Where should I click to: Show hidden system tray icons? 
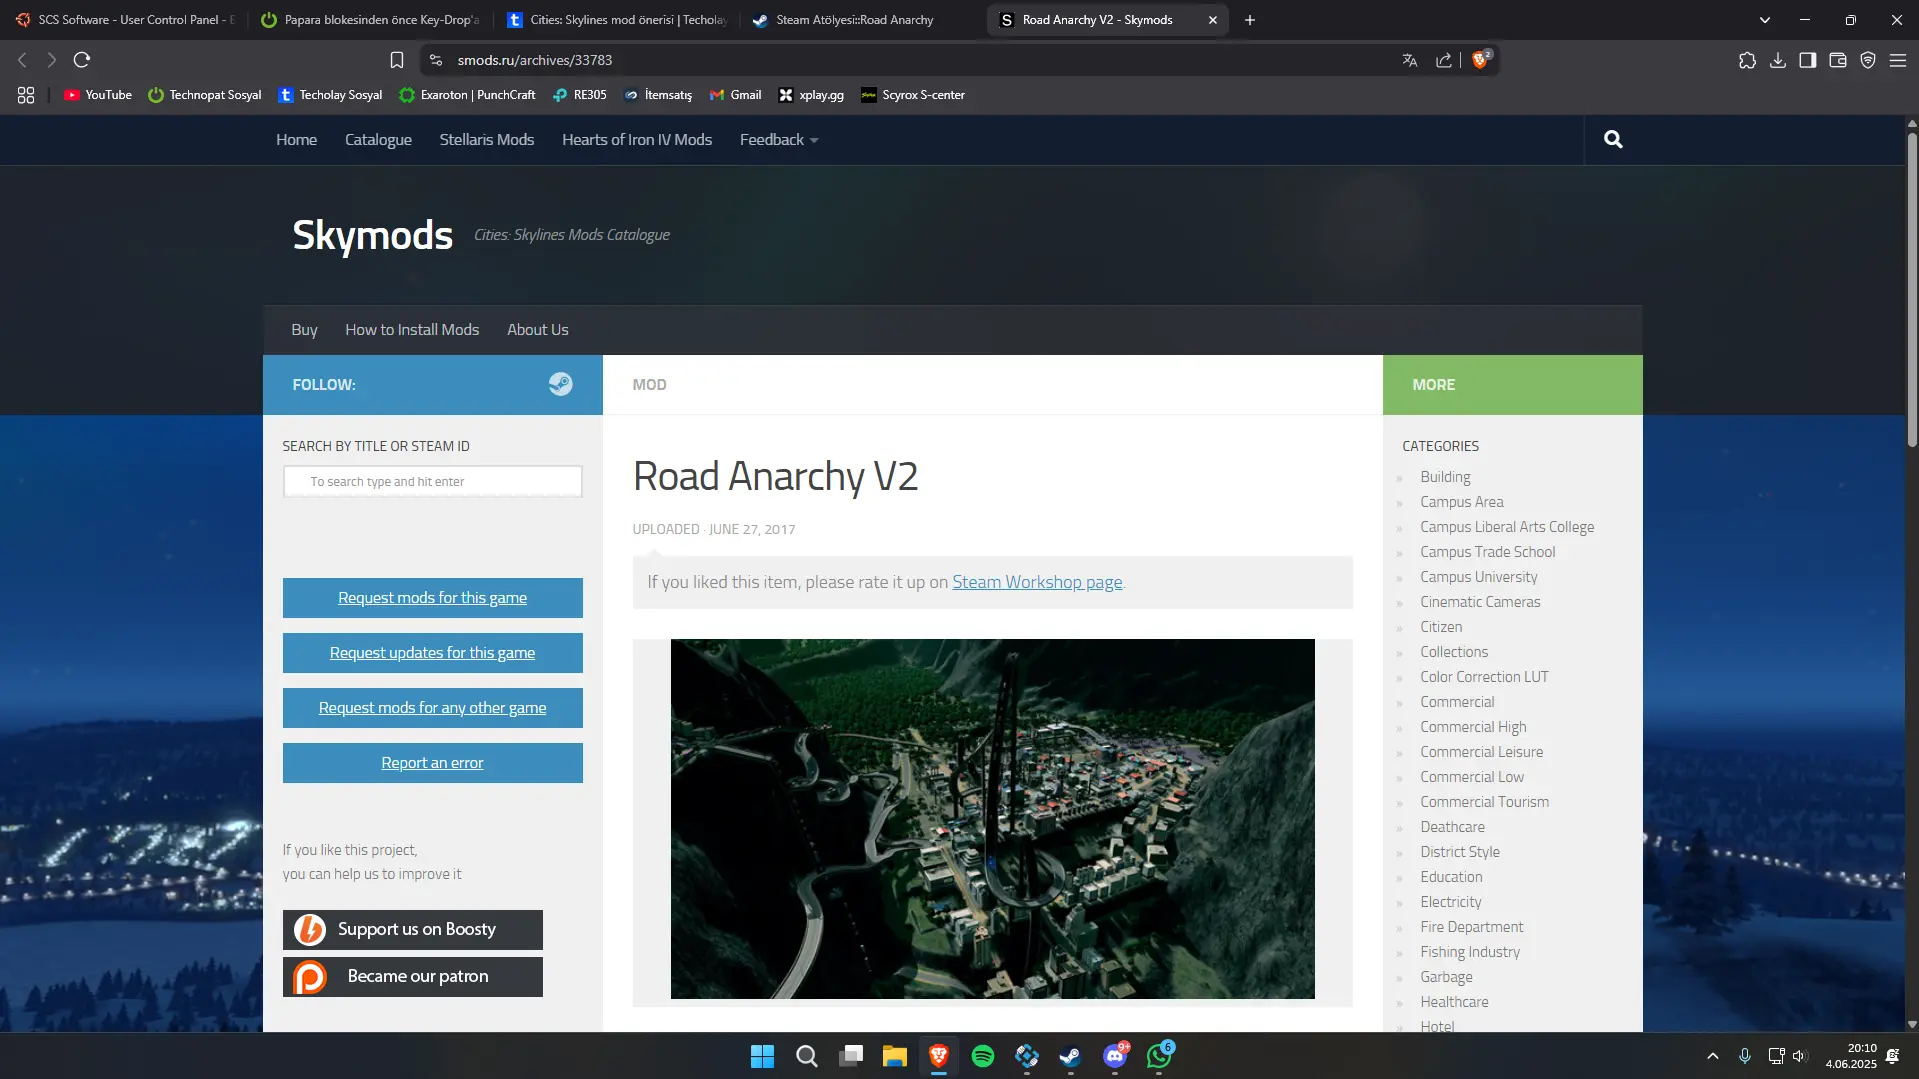pos(1713,1056)
